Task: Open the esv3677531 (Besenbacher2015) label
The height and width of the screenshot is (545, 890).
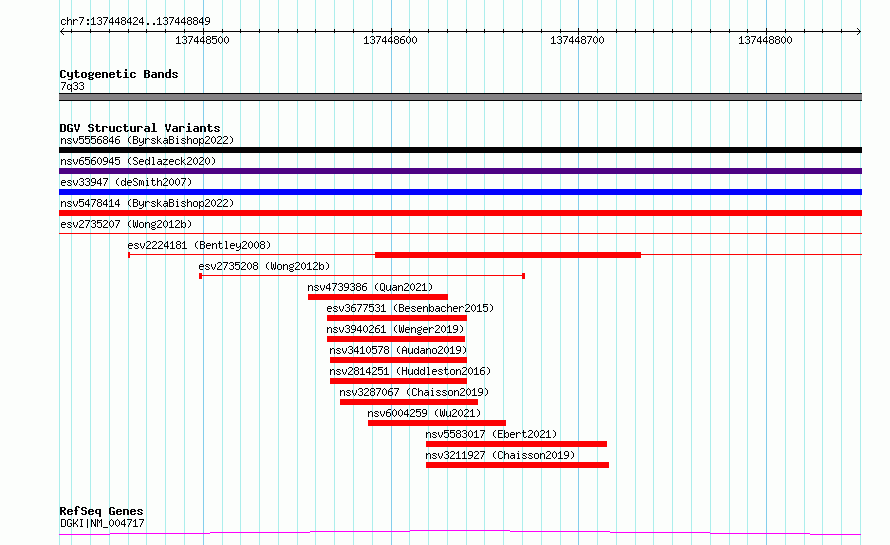Action: [410, 308]
